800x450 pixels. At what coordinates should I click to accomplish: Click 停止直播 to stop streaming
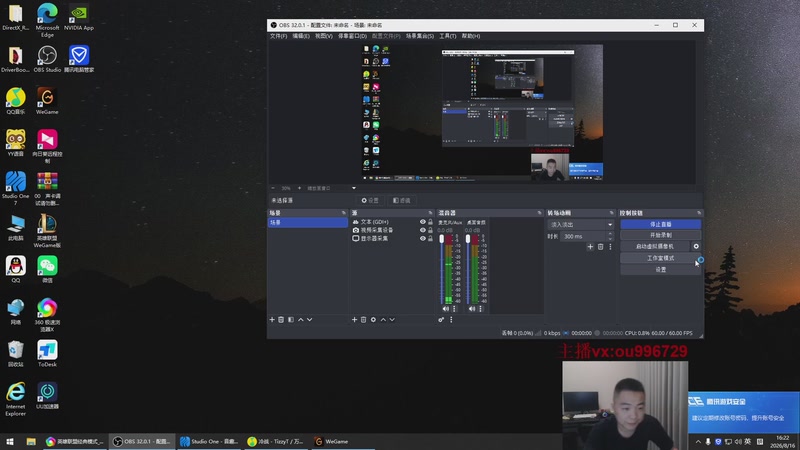coord(660,224)
